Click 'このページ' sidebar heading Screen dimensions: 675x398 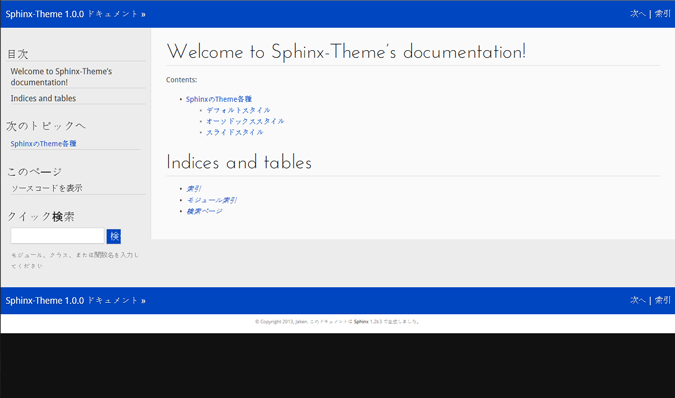point(34,172)
